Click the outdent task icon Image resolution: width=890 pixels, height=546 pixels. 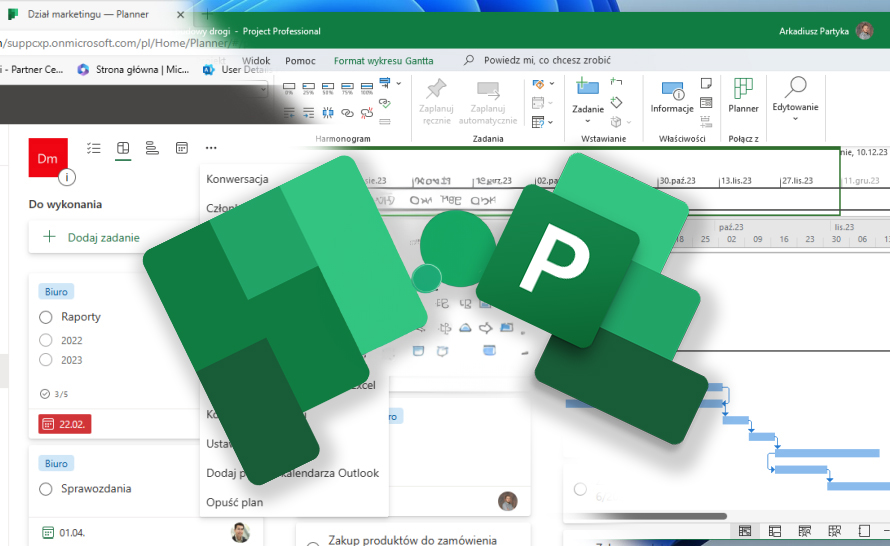(289, 112)
